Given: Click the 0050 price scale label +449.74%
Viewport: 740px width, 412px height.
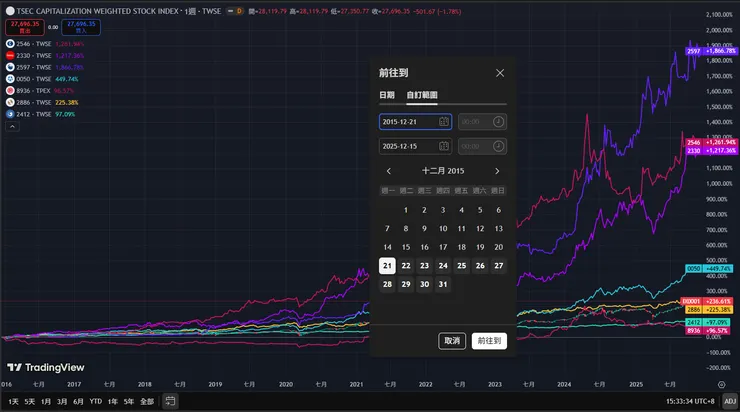Looking at the screenshot, I should click(x=711, y=269).
